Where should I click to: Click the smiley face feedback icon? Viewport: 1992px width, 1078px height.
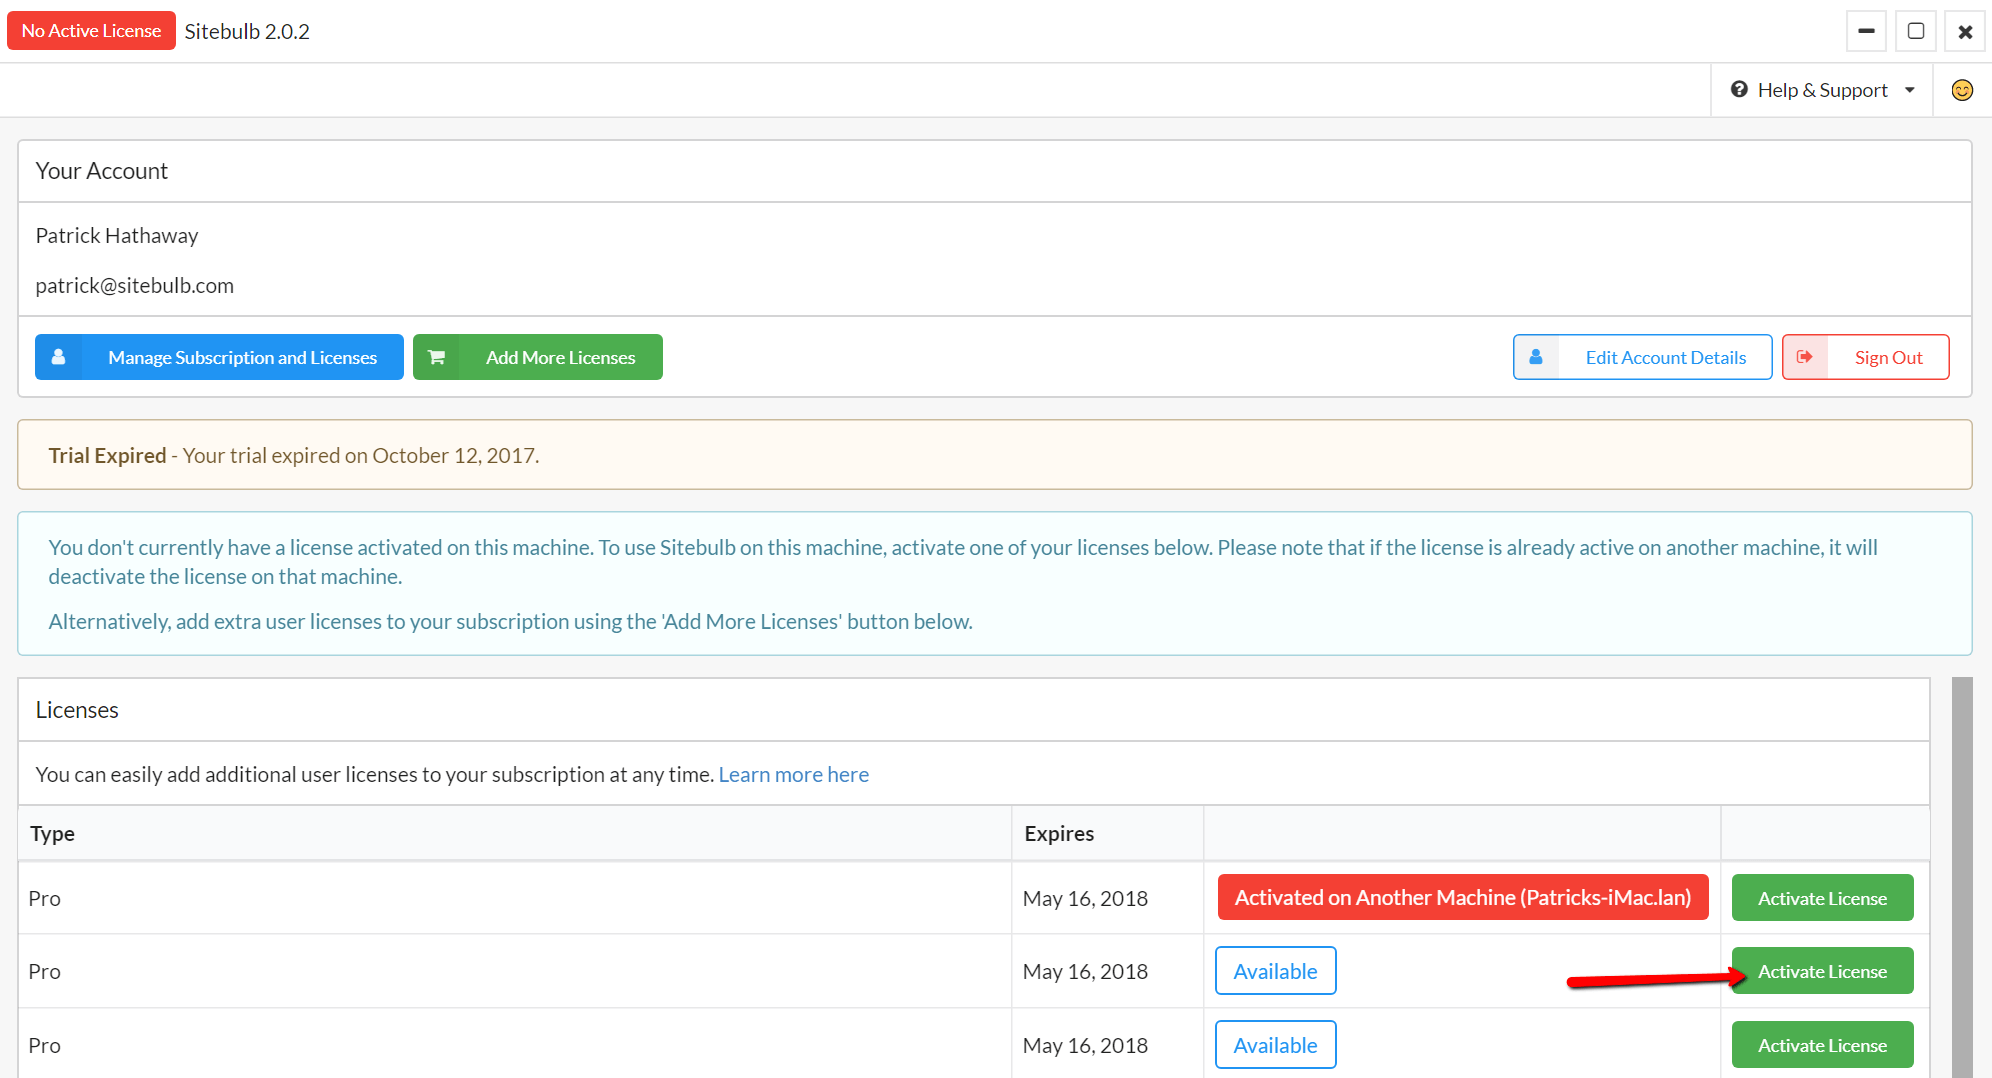point(1962,90)
